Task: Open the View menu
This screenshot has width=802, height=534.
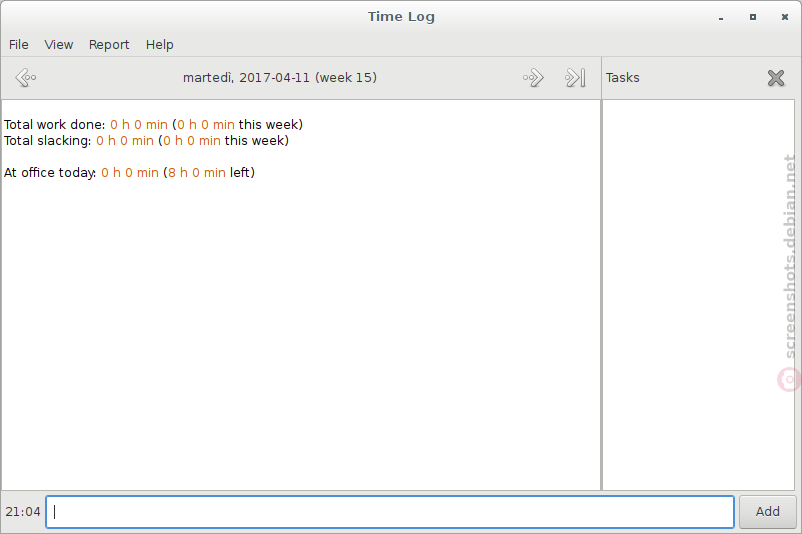Action: coord(59,45)
